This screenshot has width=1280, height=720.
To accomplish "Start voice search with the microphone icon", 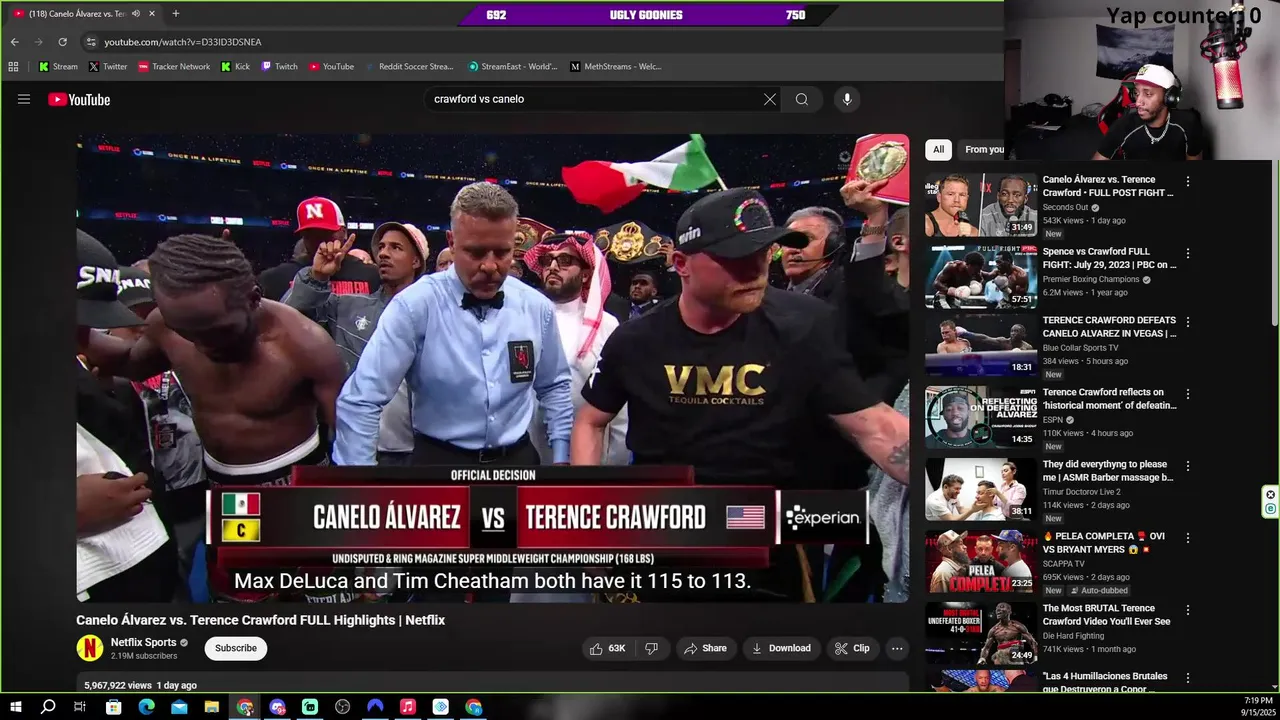I will [847, 99].
